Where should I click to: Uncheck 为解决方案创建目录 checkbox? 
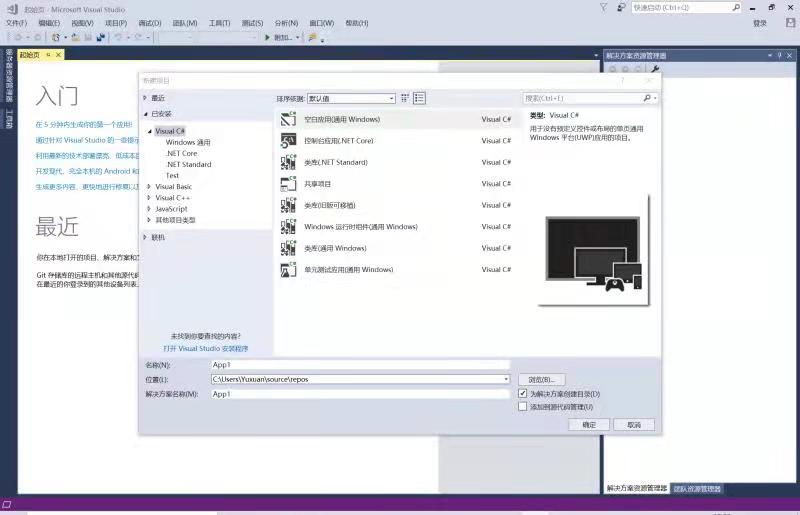522,394
